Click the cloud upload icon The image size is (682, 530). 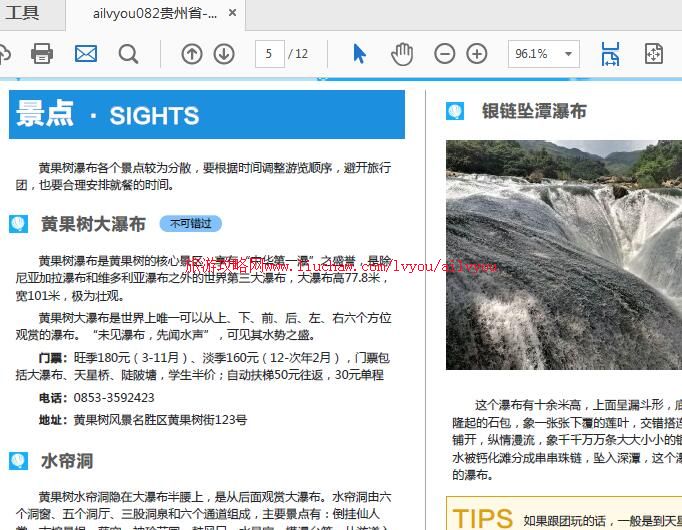(4, 54)
